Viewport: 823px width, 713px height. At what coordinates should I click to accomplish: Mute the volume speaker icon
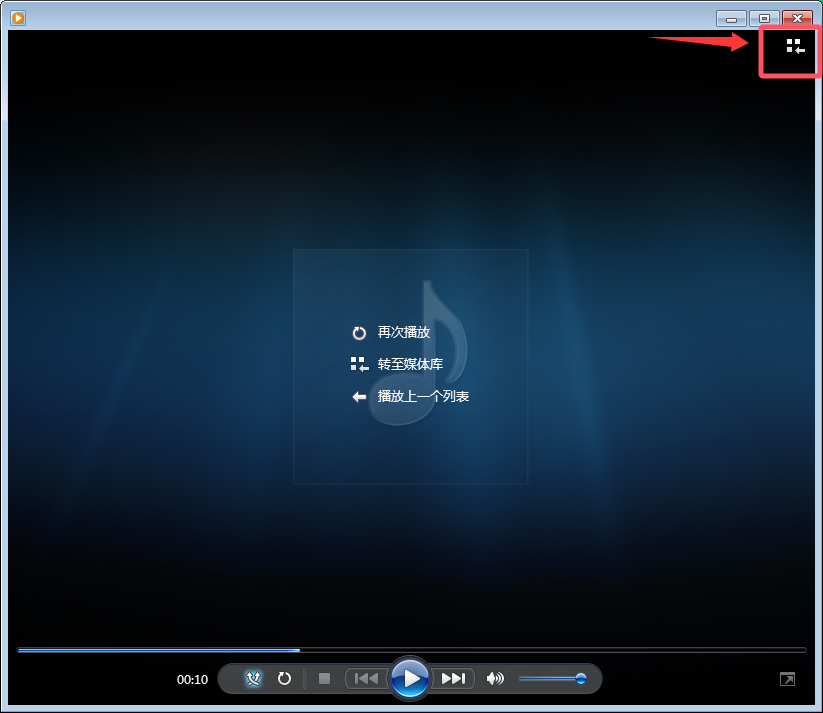point(494,679)
